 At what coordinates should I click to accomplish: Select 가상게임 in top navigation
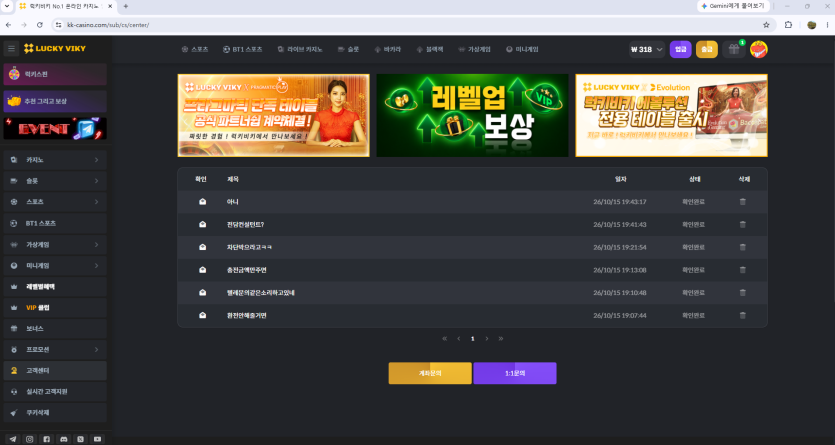coord(474,49)
